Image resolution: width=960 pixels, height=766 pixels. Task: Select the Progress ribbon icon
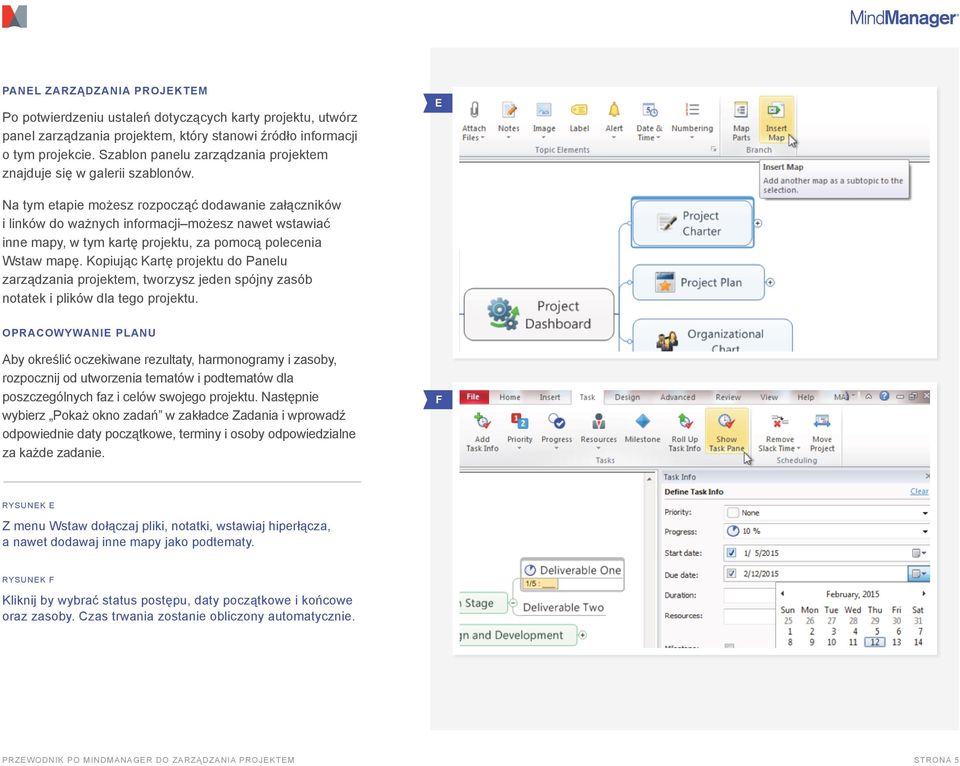coord(557,421)
